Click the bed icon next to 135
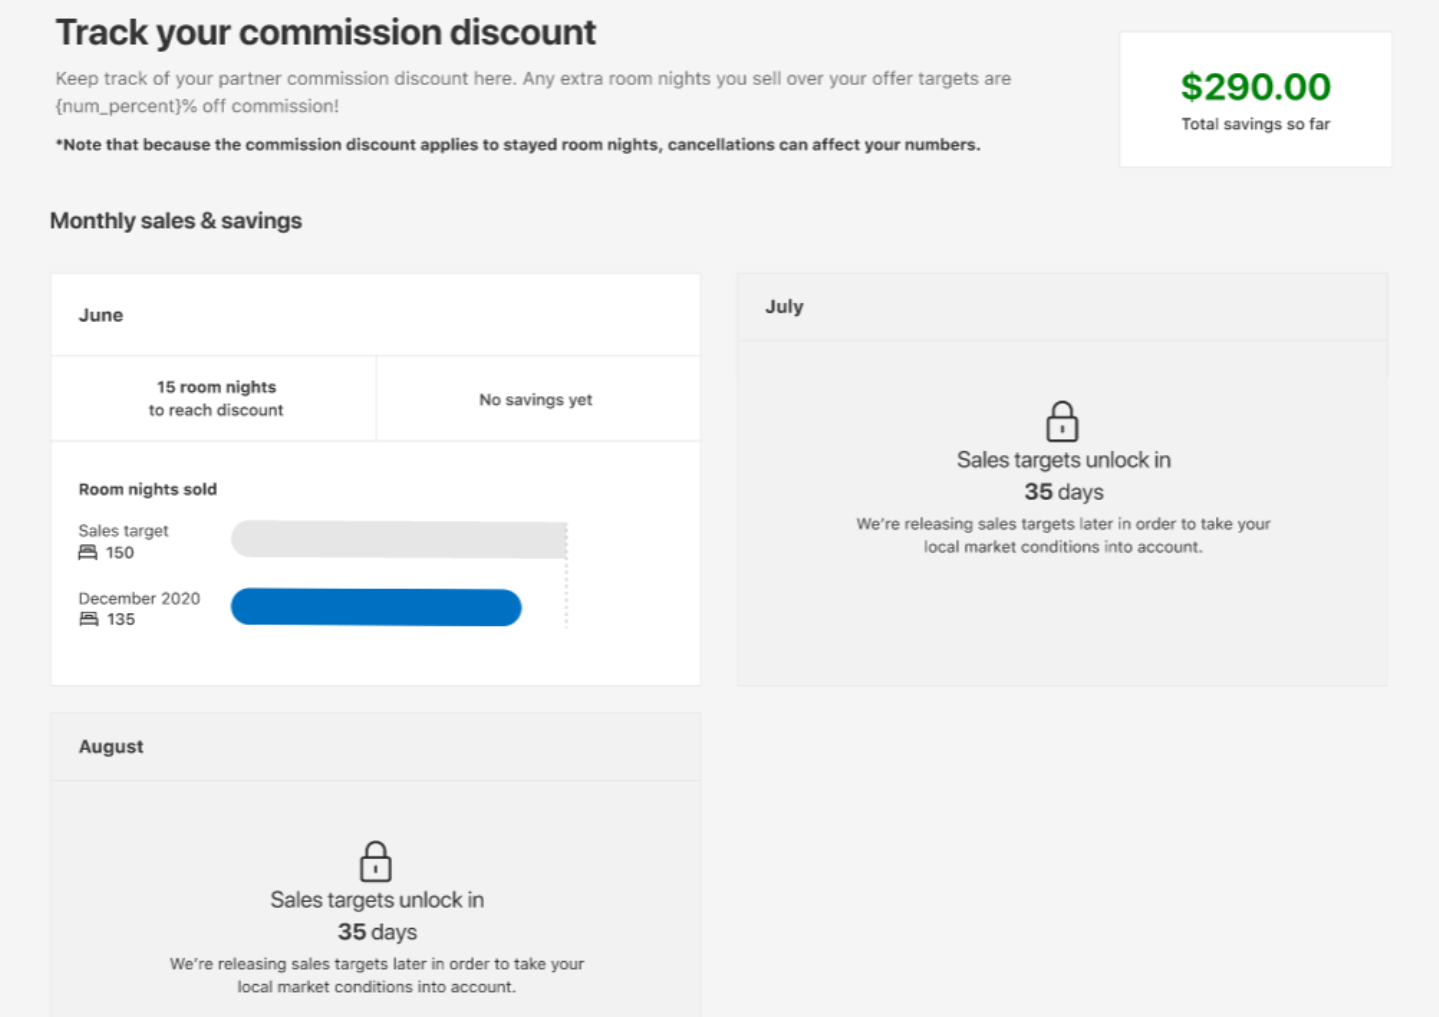Viewport: 1439px width, 1017px height. tap(88, 620)
